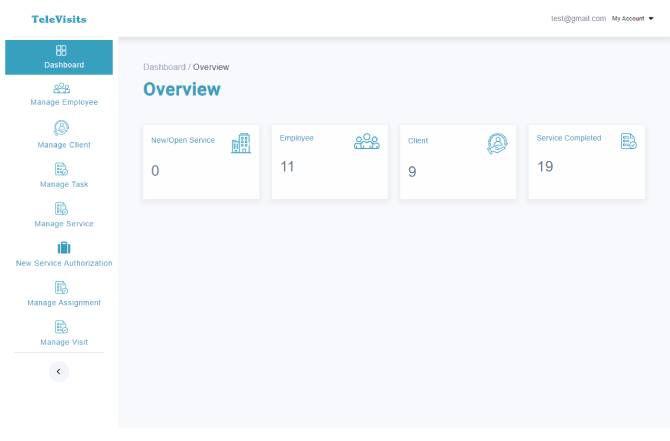The image size is (670, 441).
Task: Click the Service Completed card label
Action: pos(569,138)
